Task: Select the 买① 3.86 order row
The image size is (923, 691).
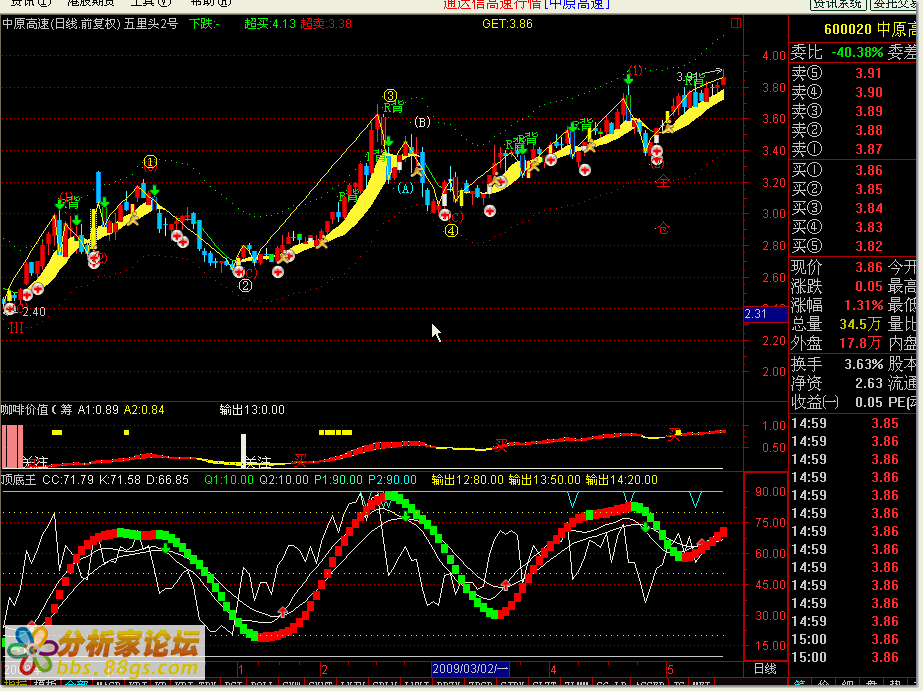Action: coord(854,171)
